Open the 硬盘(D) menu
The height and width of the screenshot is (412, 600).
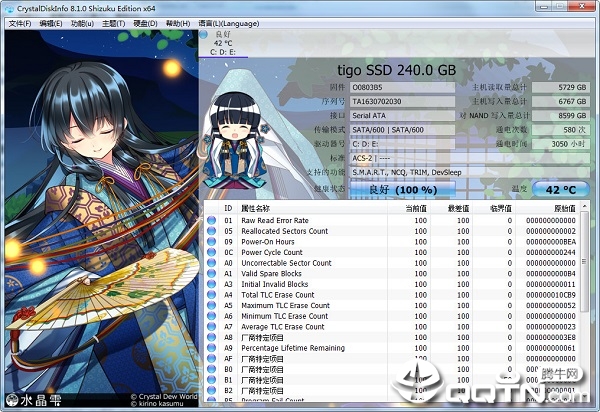pos(145,24)
